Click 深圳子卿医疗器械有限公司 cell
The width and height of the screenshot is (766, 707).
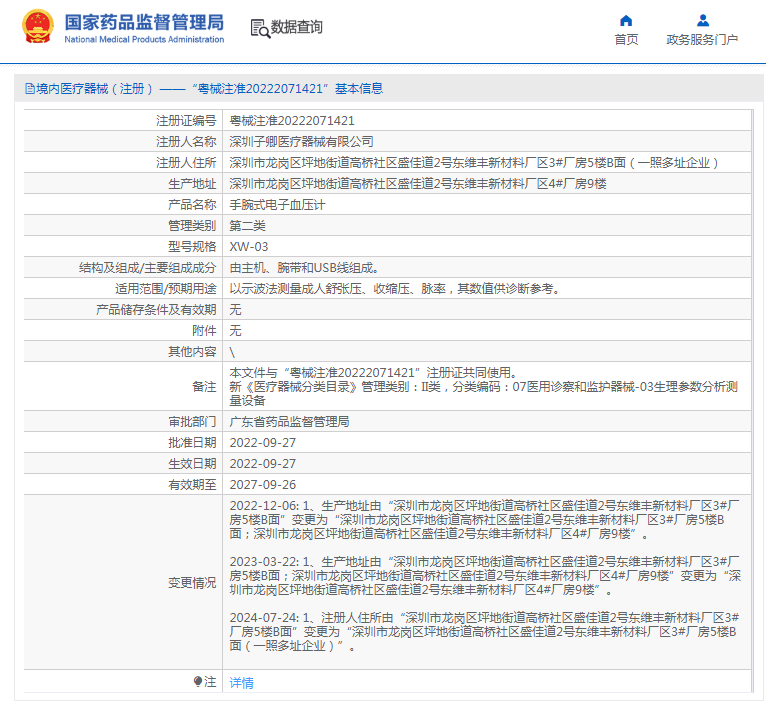(301, 142)
